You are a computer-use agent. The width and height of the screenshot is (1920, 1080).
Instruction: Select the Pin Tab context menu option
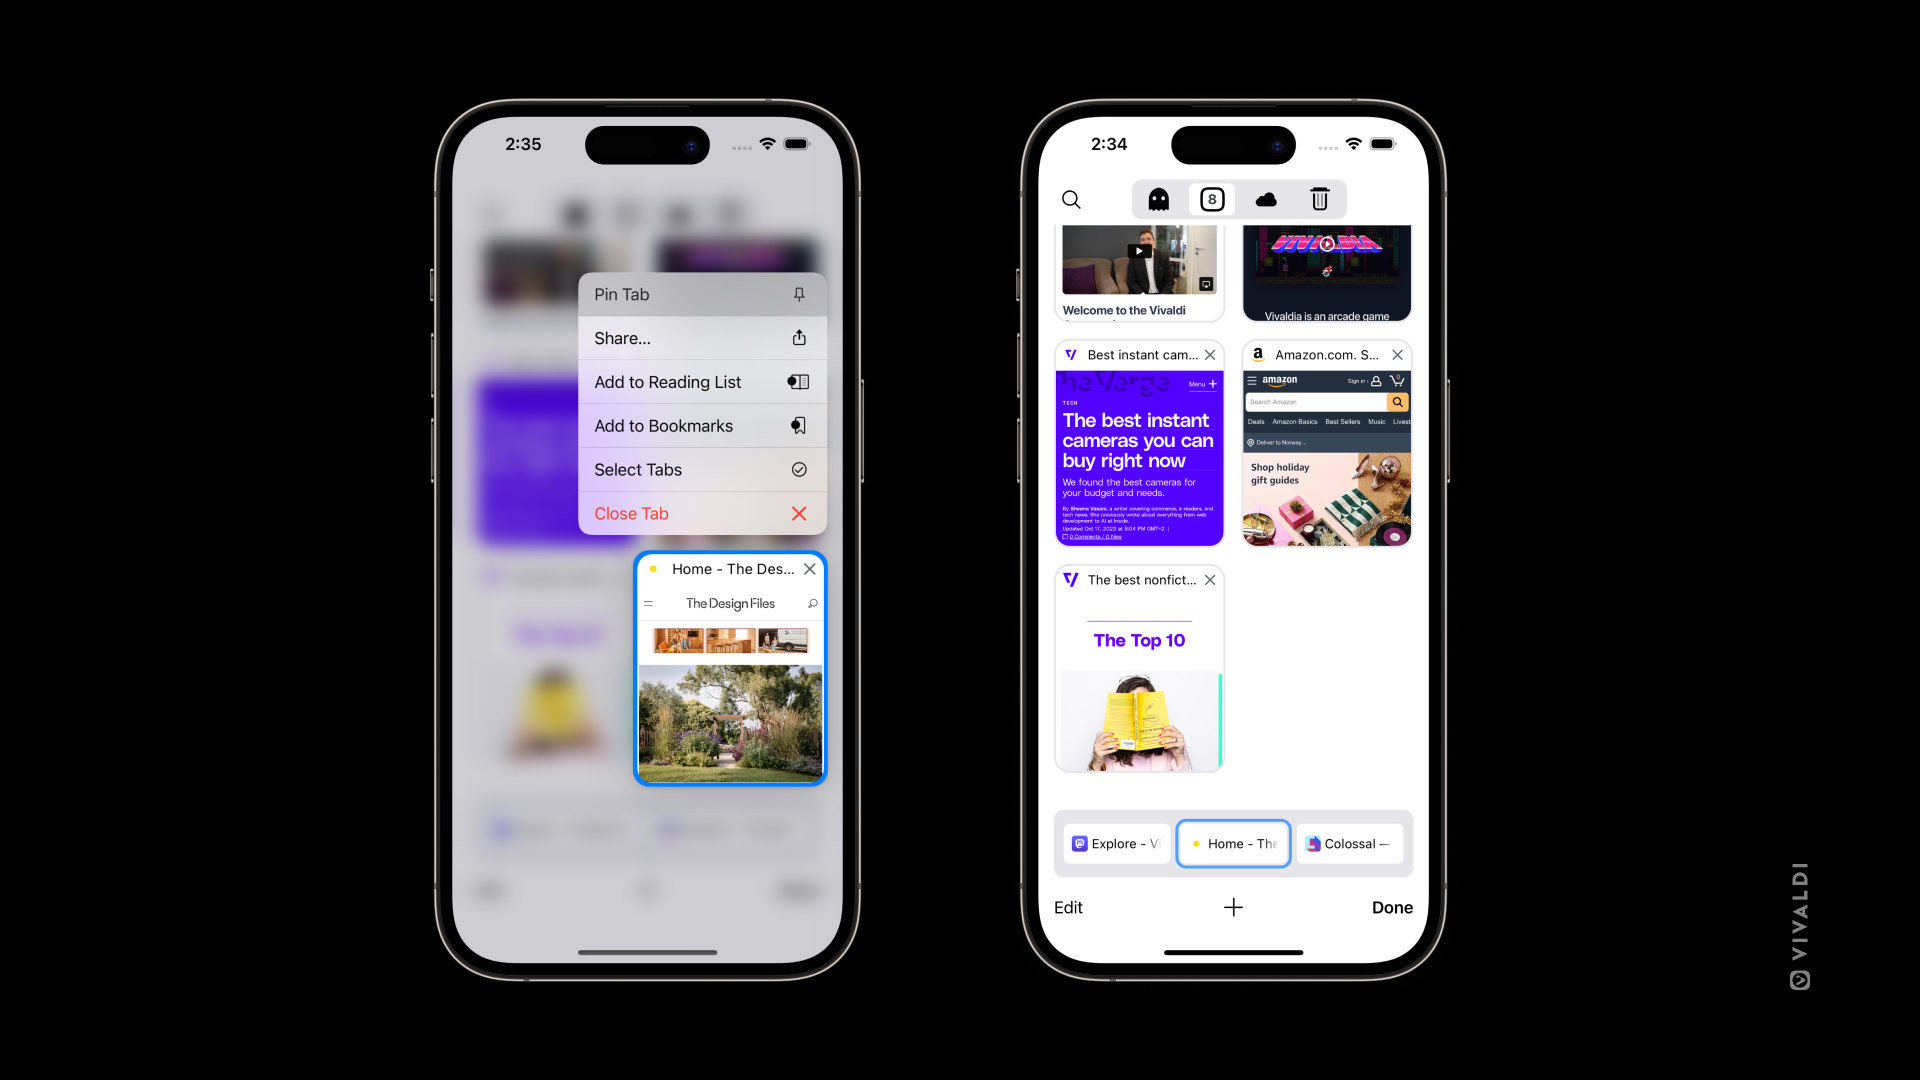[700, 294]
